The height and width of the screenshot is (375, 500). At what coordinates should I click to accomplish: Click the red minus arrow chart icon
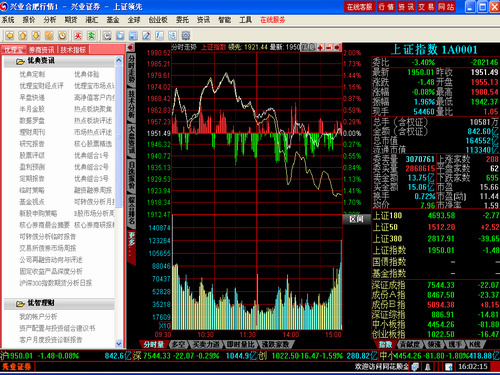[329, 47]
